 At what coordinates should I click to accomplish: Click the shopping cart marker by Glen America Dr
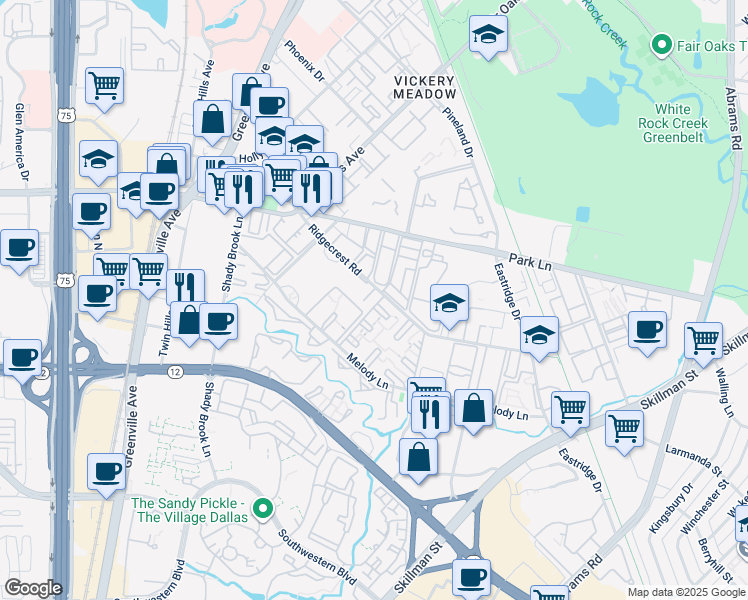point(104,86)
